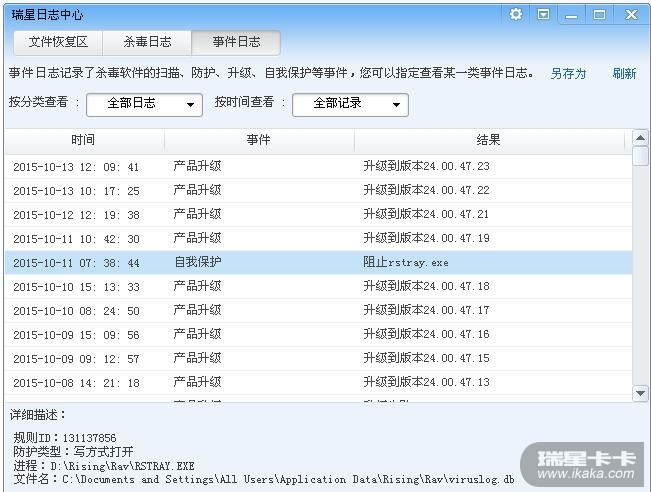Click result 阻止rstray.exe
Image resolution: width=651 pixels, height=492 pixels.
click(x=406, y=262)
